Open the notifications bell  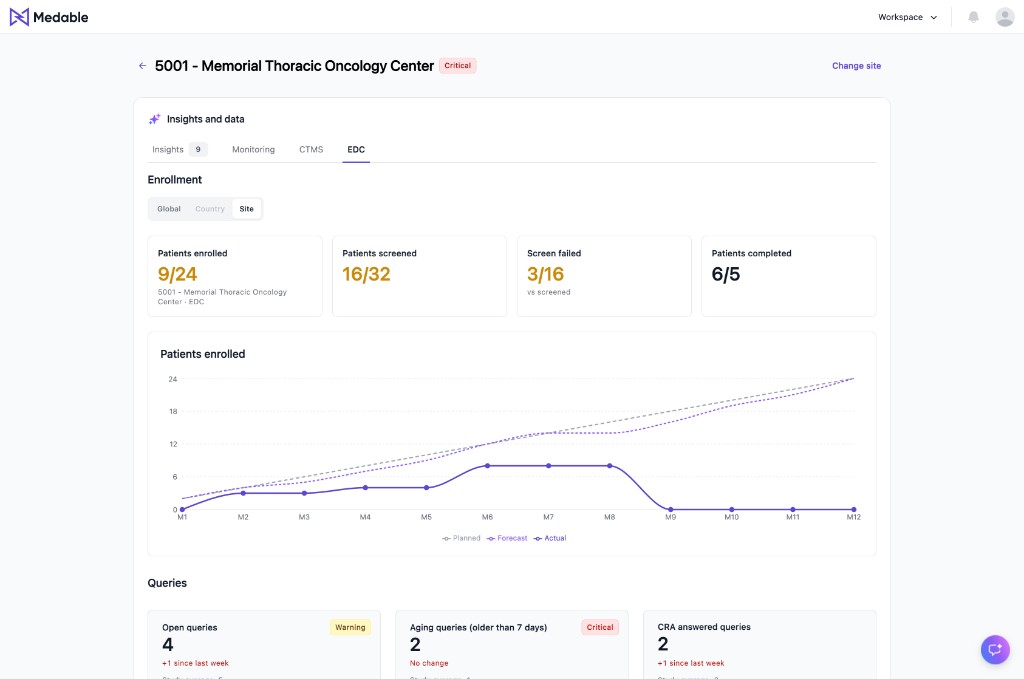click(x=973, y=17)
